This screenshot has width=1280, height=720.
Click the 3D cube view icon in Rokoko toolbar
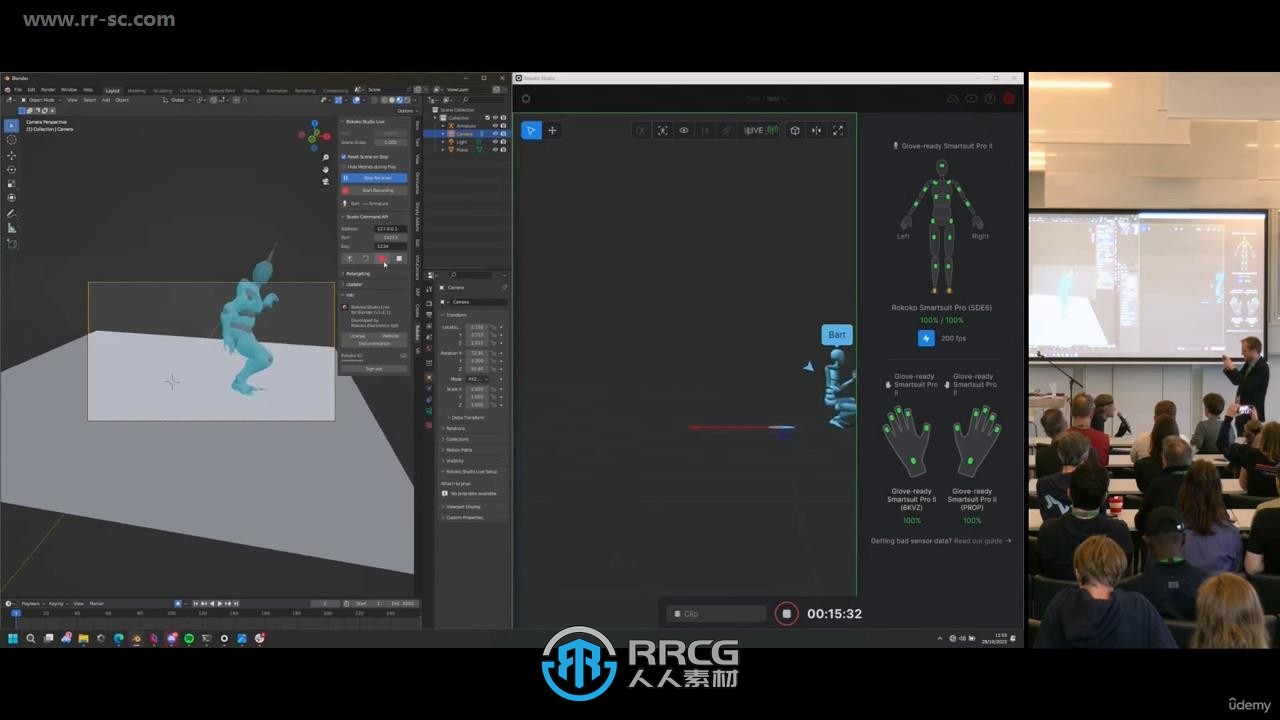[x=795, y=130]
